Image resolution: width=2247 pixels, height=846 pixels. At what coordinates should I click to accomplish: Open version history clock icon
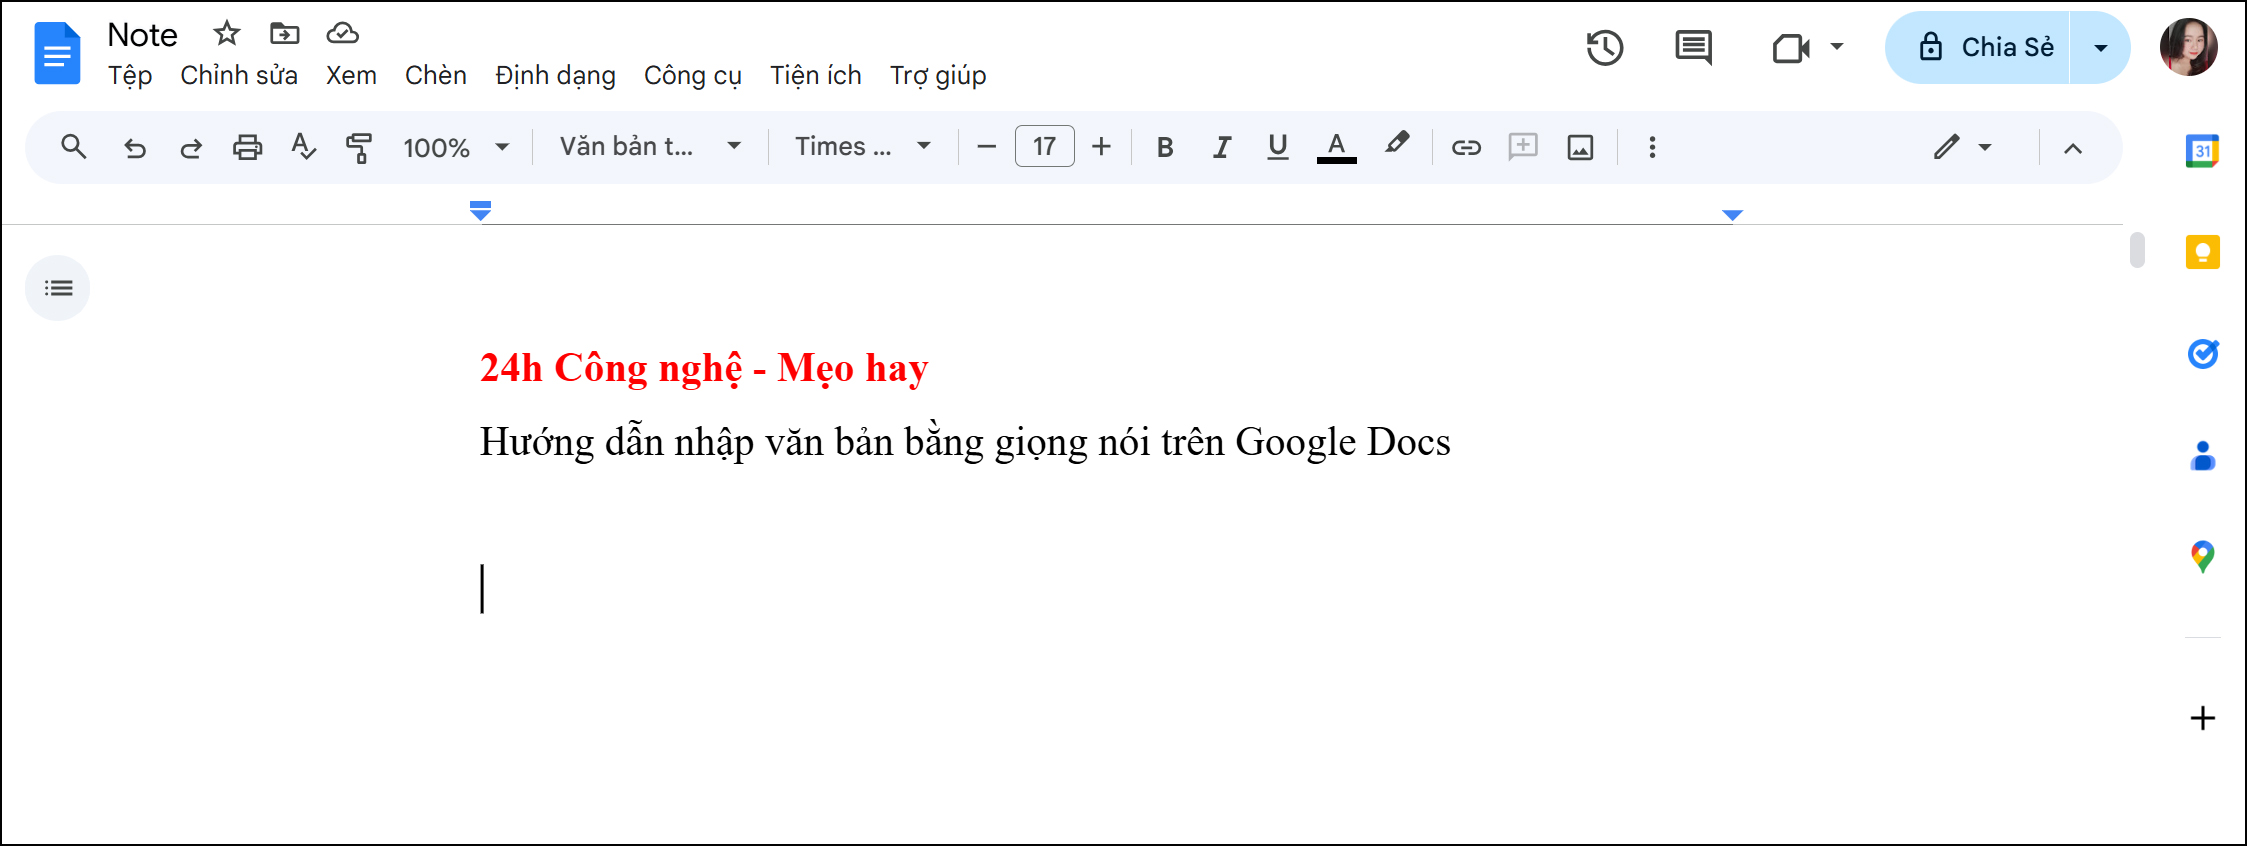(1605, 48)
